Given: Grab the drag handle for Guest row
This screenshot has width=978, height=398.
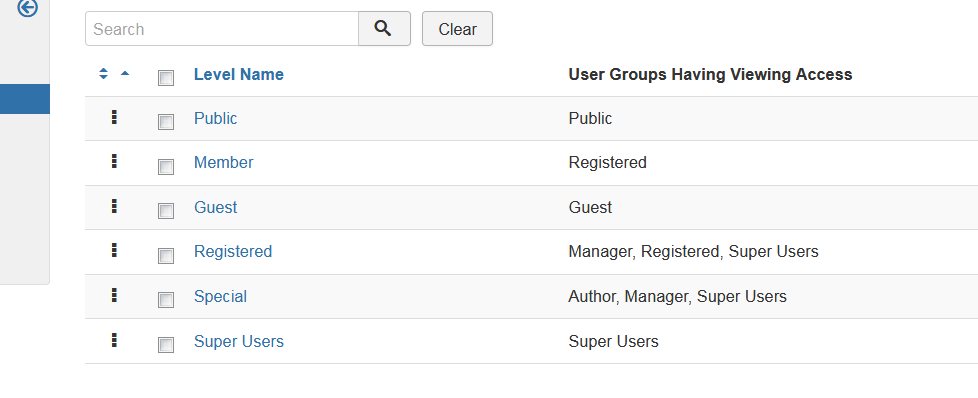Looking at the screenshot, I should [114, 206].
